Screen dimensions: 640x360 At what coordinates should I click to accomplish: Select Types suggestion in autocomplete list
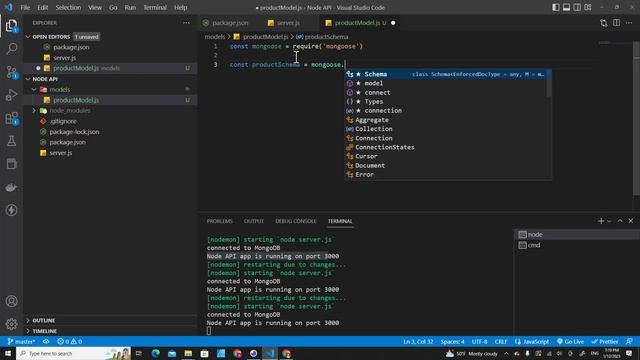tap(446, 102)
